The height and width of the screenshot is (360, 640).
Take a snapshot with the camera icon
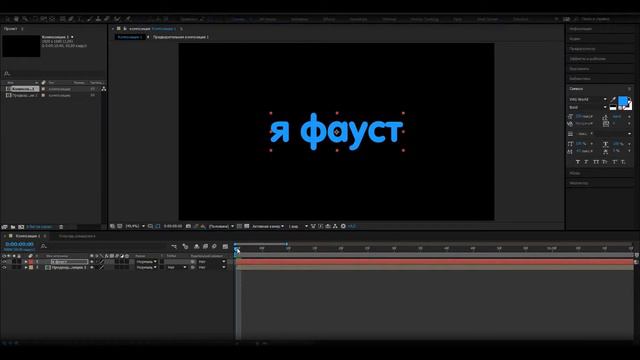pos(188,226)
